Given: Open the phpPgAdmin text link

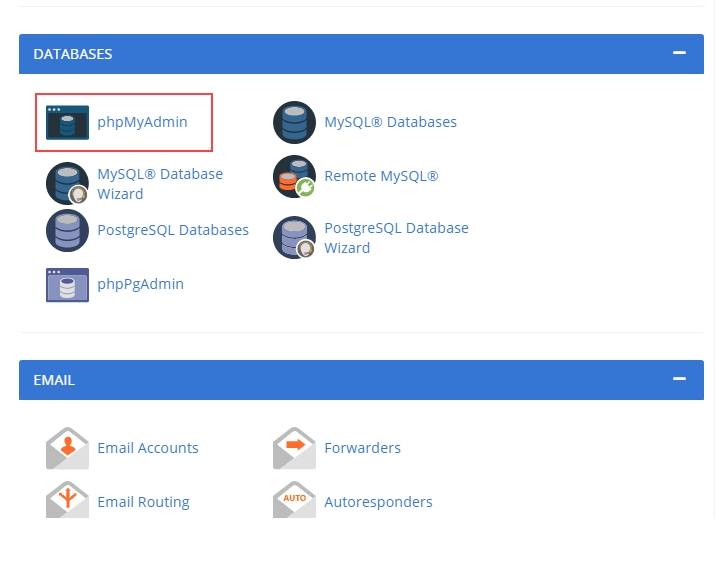Looking at the screenshot, I should (x=140, y=284).
